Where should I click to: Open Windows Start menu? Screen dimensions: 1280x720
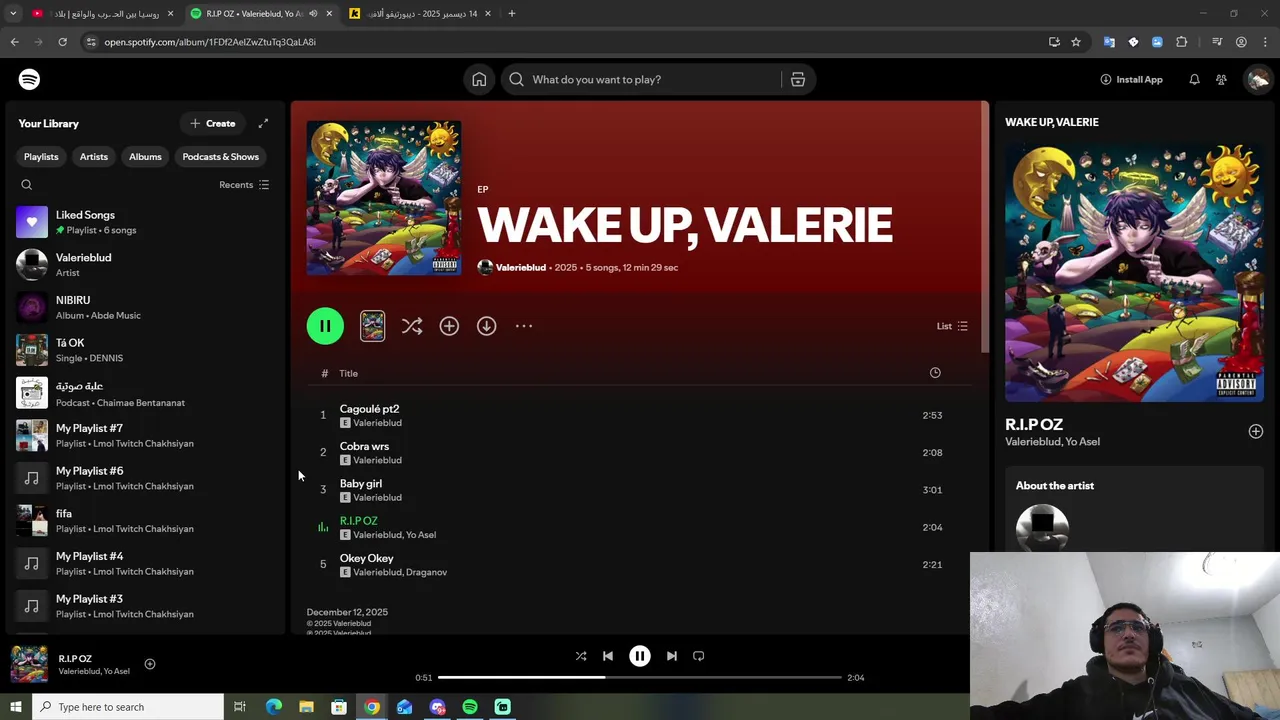pos(16,707)
